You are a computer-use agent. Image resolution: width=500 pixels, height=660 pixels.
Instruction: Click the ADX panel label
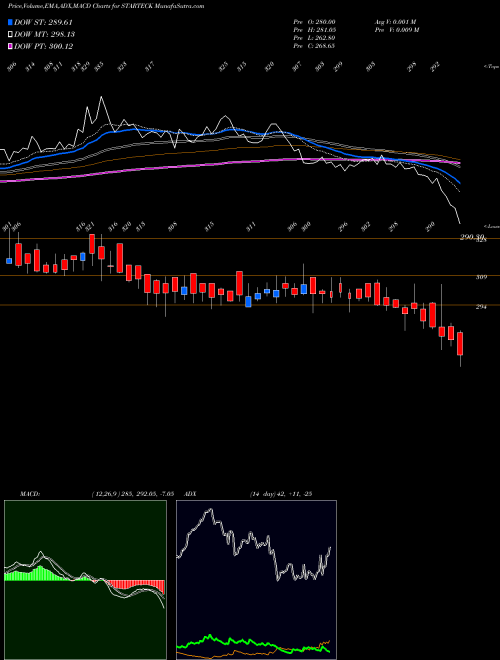coord(191,494)
